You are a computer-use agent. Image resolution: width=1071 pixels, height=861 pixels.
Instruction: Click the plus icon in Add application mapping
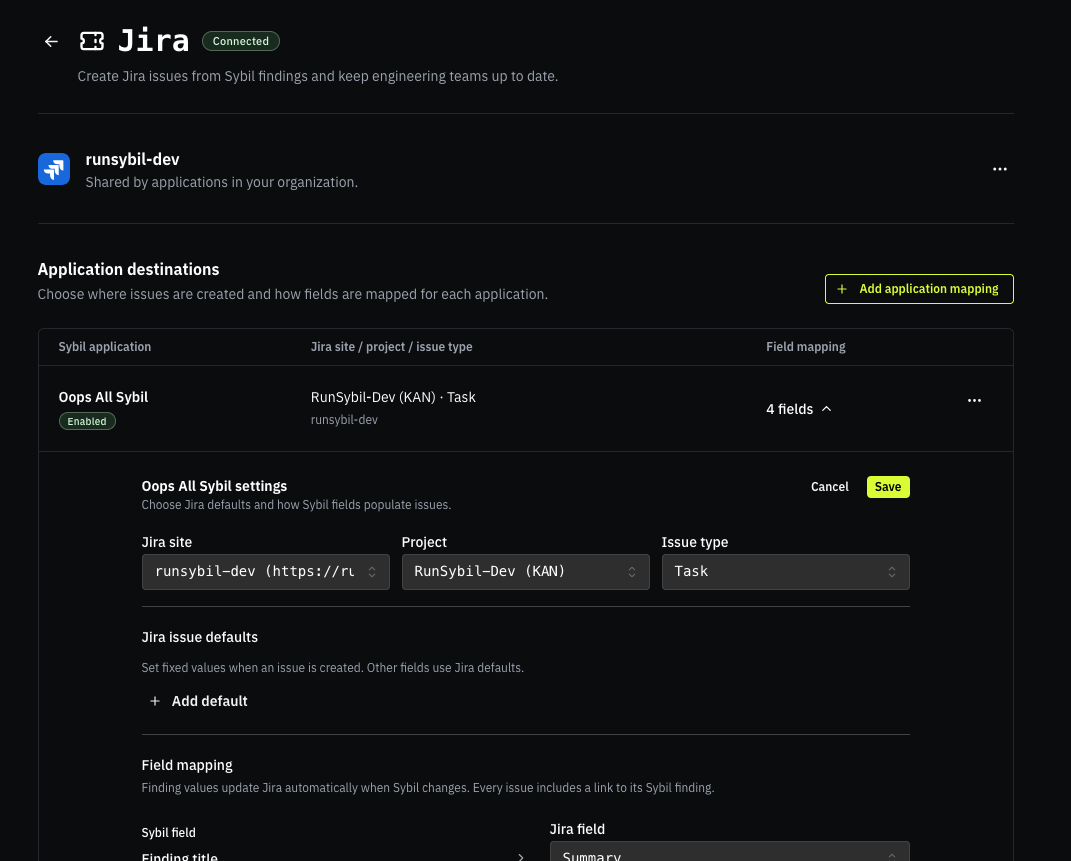coord(842,289)
